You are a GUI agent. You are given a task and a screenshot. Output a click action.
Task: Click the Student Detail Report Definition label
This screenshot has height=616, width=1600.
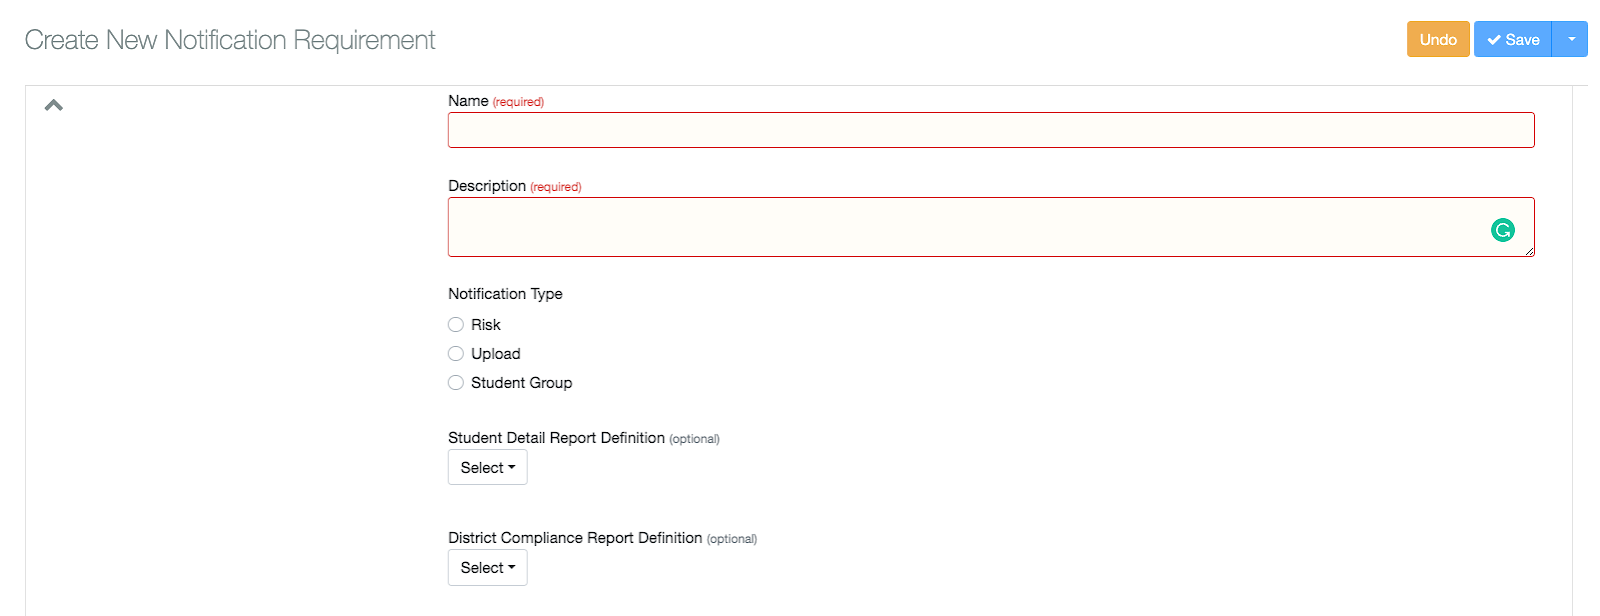click(x=556, y=438)
